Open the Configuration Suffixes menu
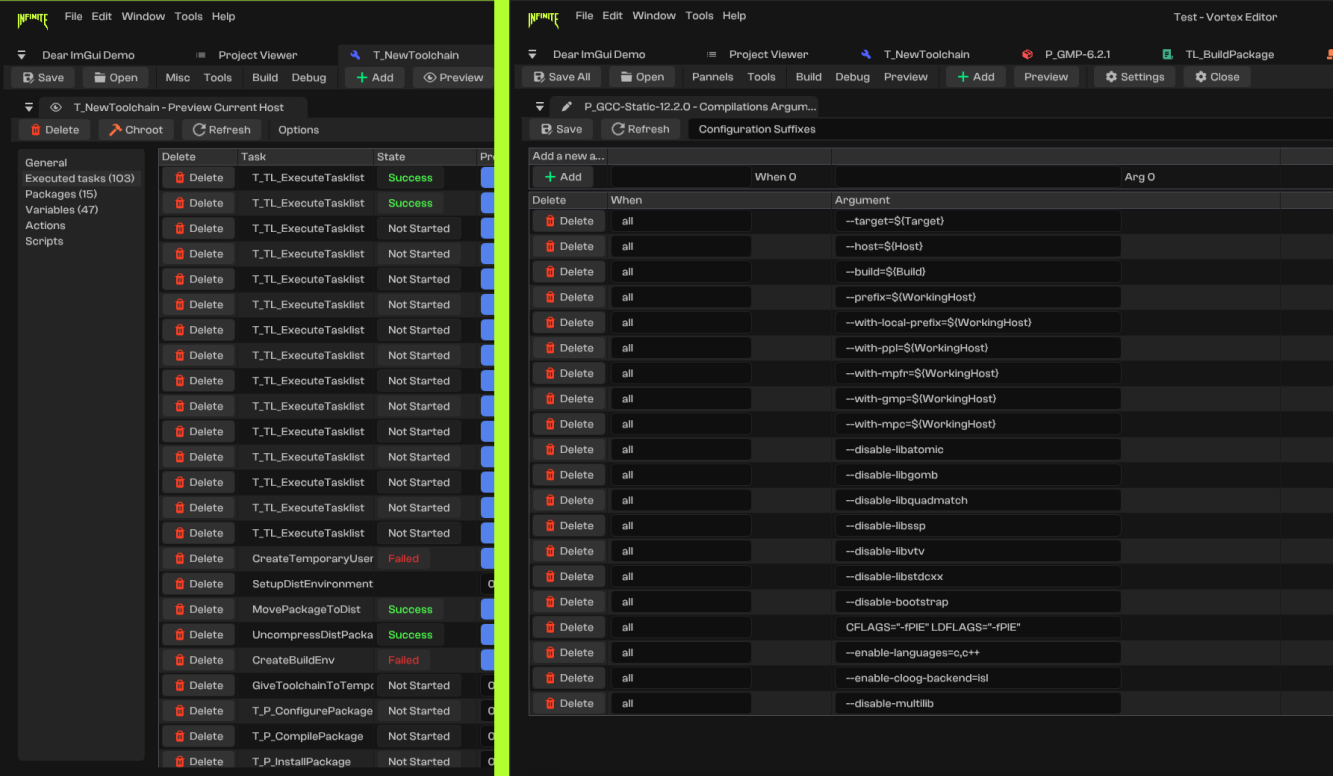The height and width of the screenshot is (776, 1333). (x=756, y=129)
